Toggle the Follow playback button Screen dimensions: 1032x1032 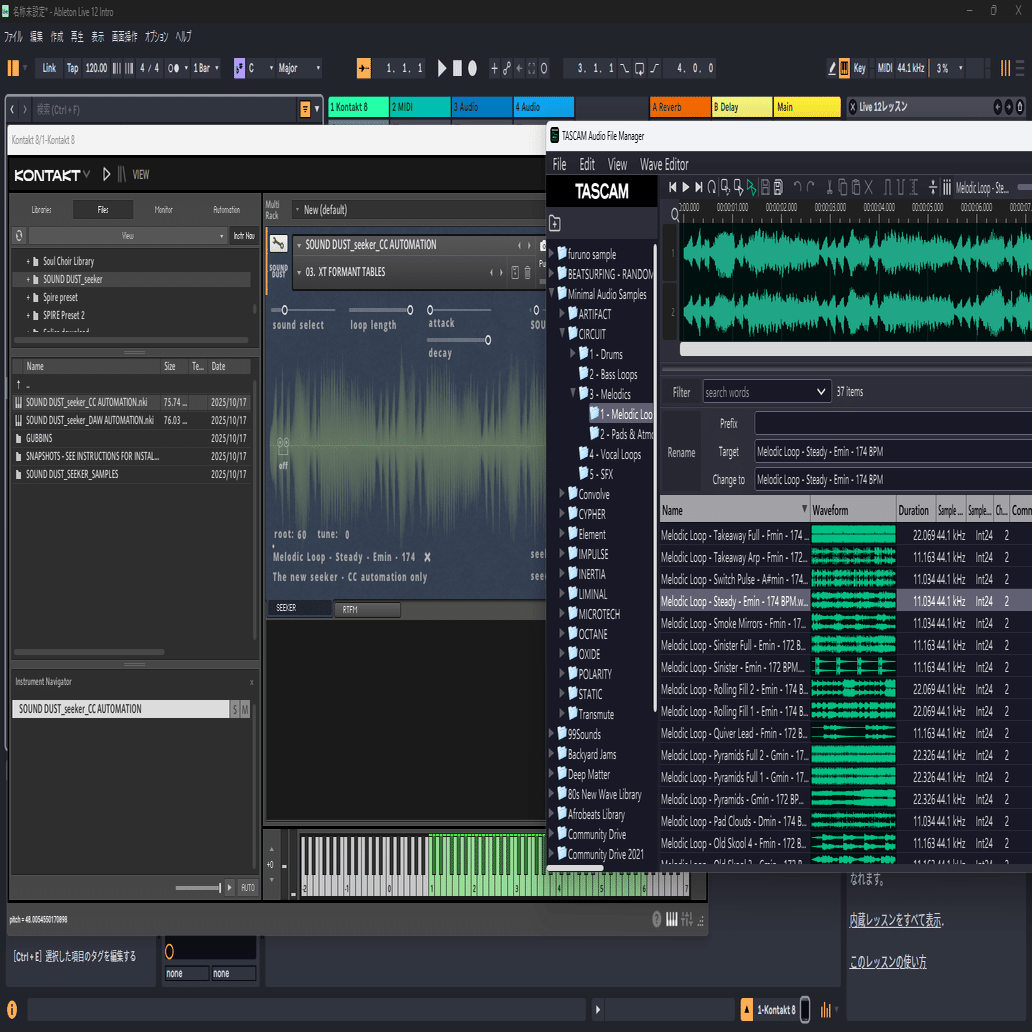pyautogui.click(x=363, y=68)
